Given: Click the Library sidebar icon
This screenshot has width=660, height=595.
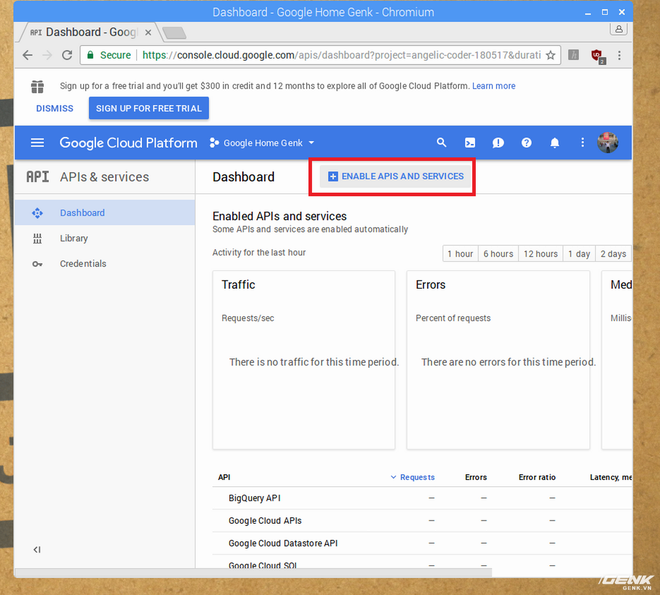Looking at the screenshot, I should 37,239.
